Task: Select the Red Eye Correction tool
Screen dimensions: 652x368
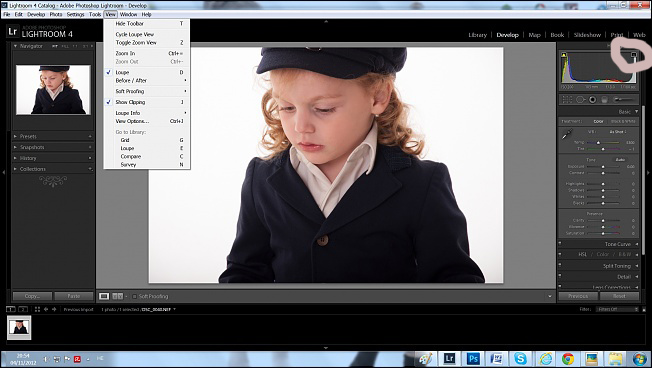Action: click(593, 99)
